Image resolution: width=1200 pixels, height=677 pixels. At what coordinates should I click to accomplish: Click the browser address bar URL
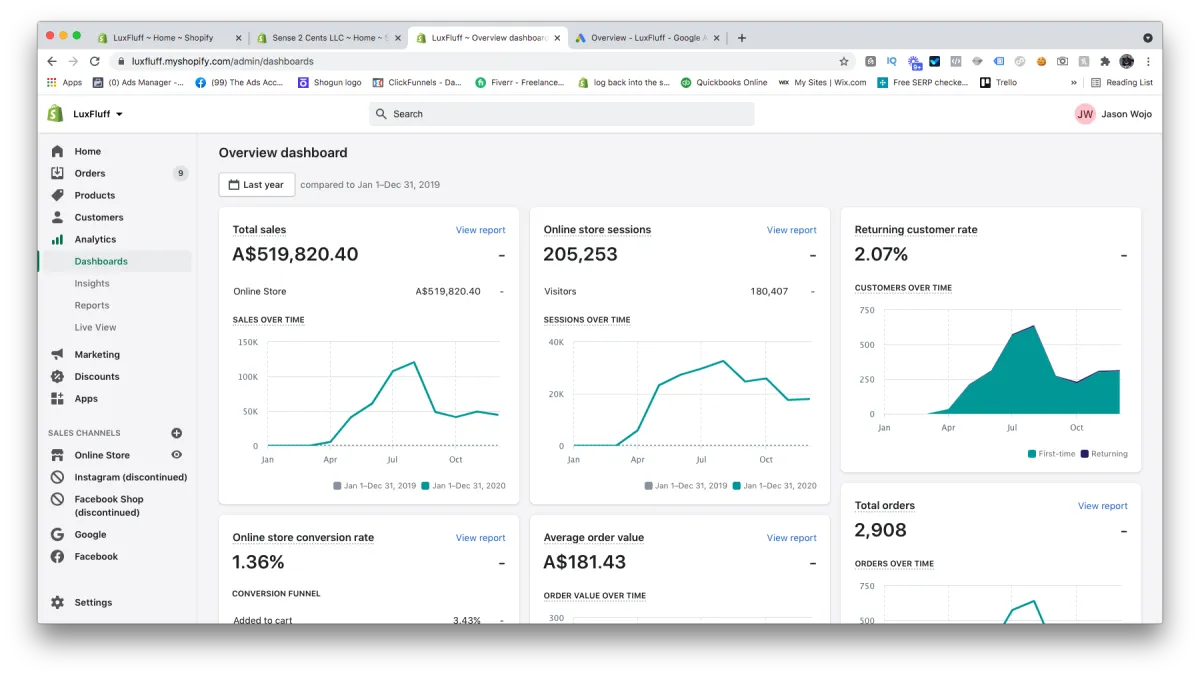[222, 61]
